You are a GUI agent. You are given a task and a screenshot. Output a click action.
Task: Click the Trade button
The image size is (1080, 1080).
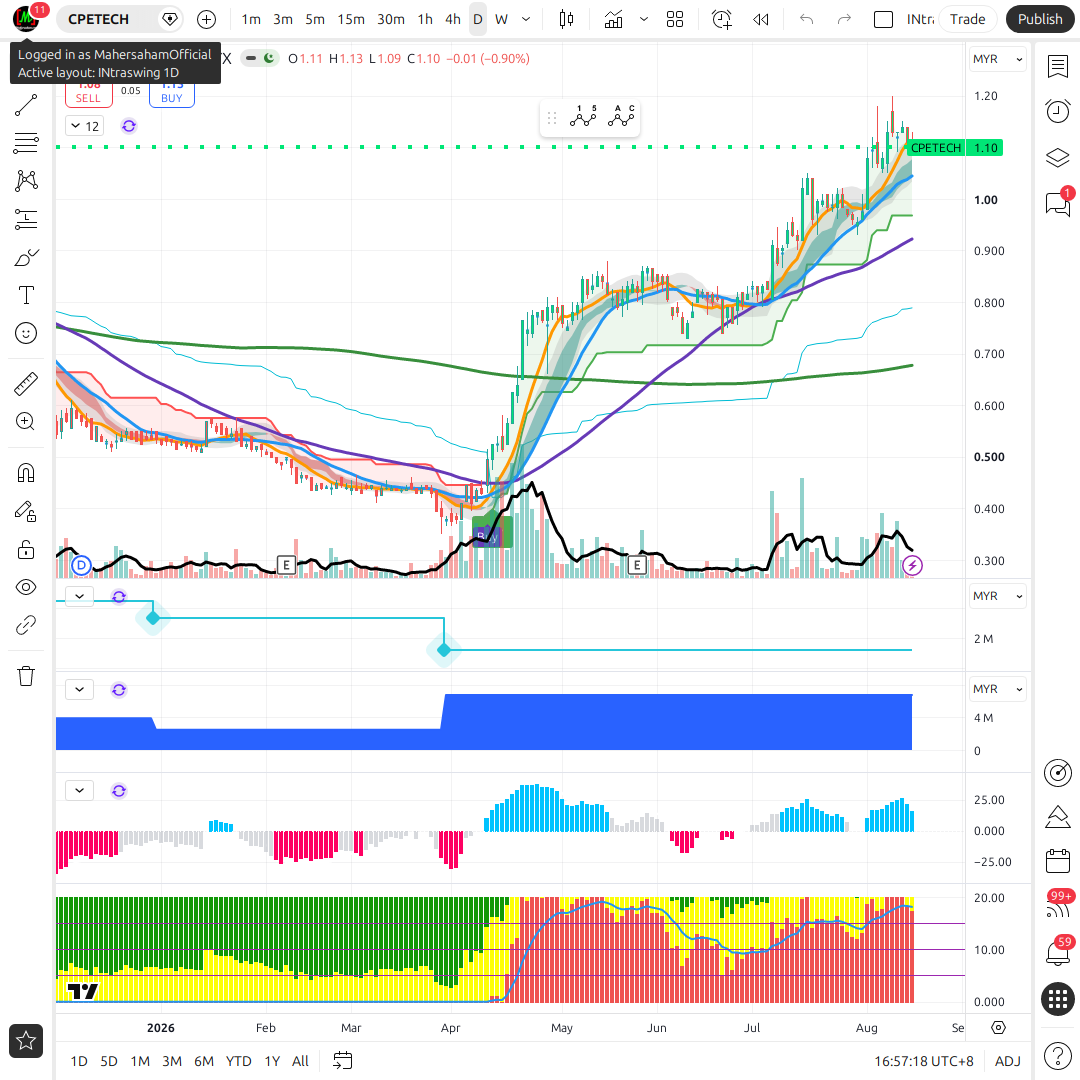pos(967,19)
